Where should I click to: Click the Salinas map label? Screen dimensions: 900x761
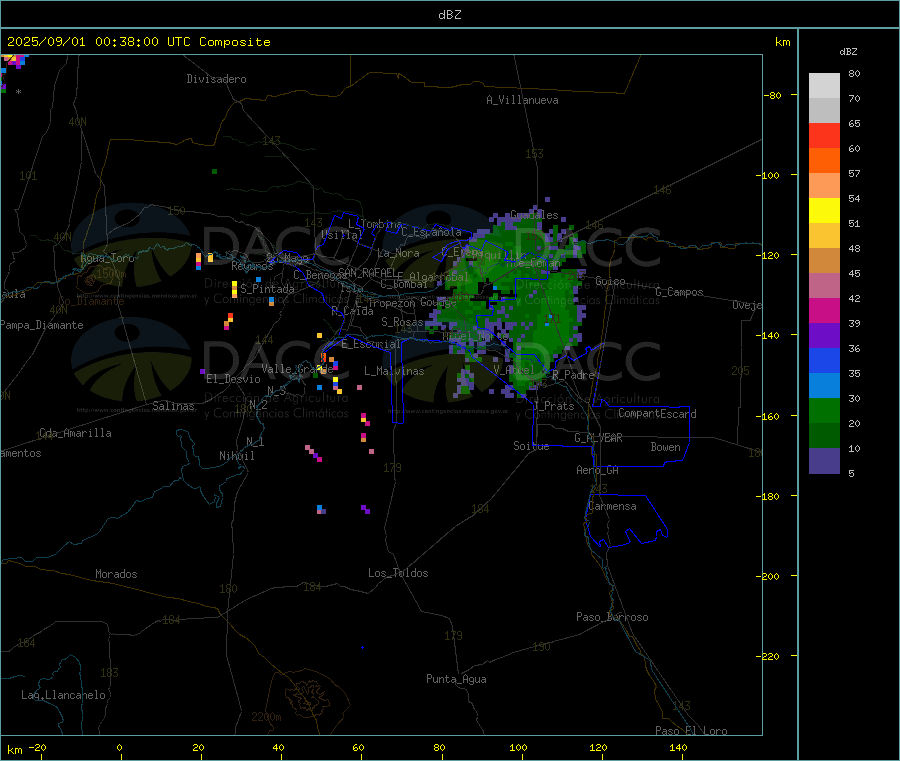(173, 406)
